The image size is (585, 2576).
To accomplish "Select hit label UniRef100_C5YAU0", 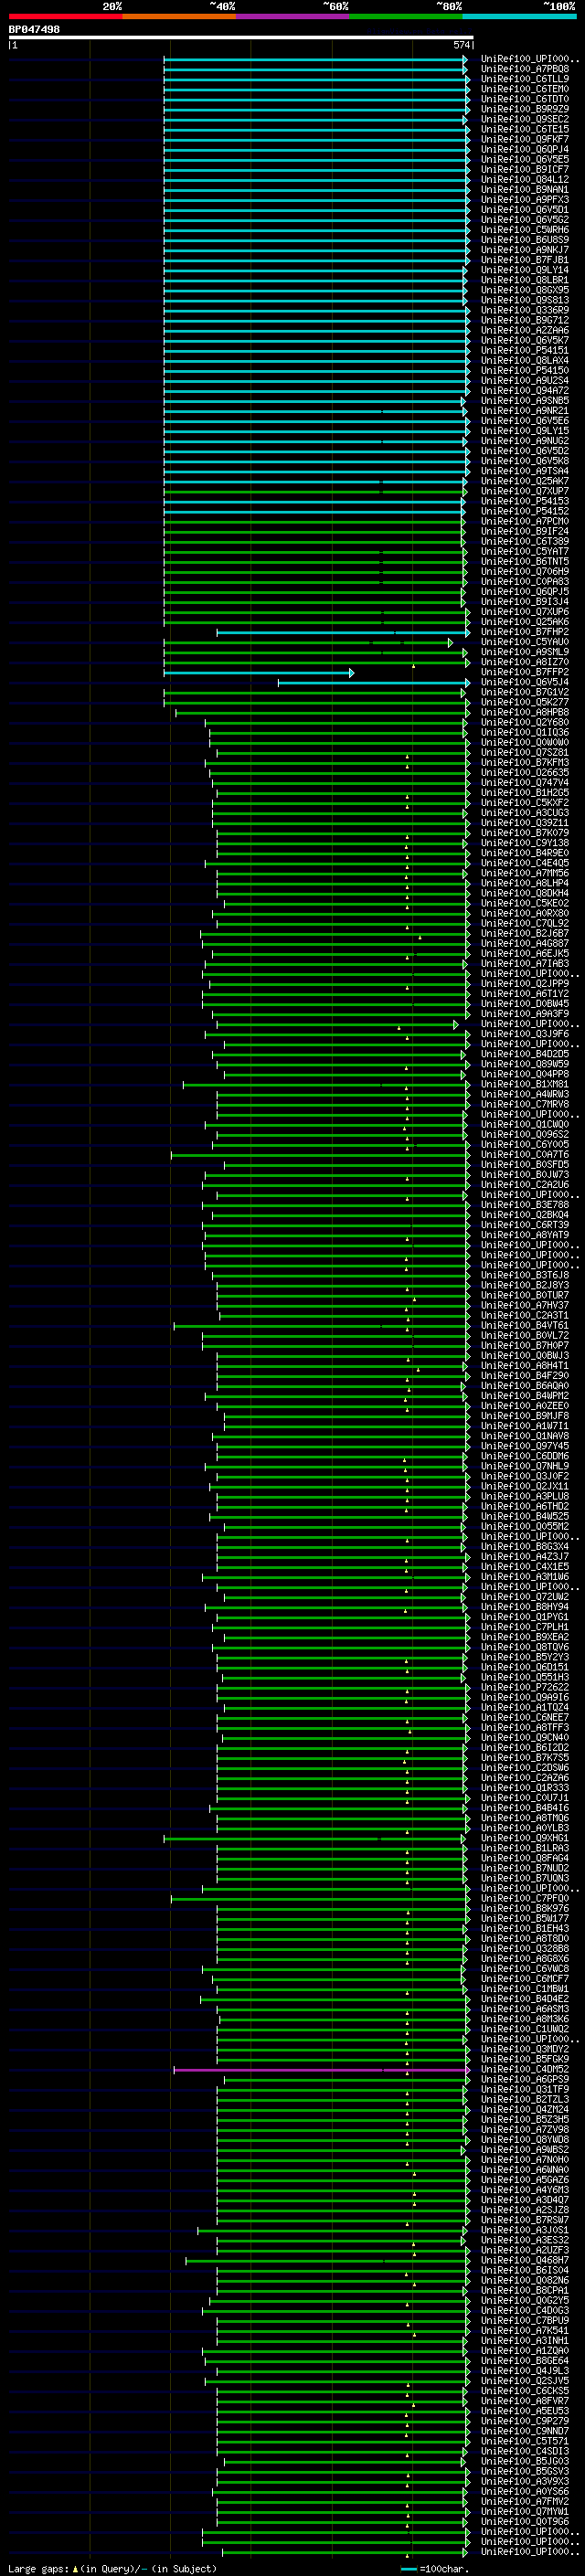I will 524,642.
